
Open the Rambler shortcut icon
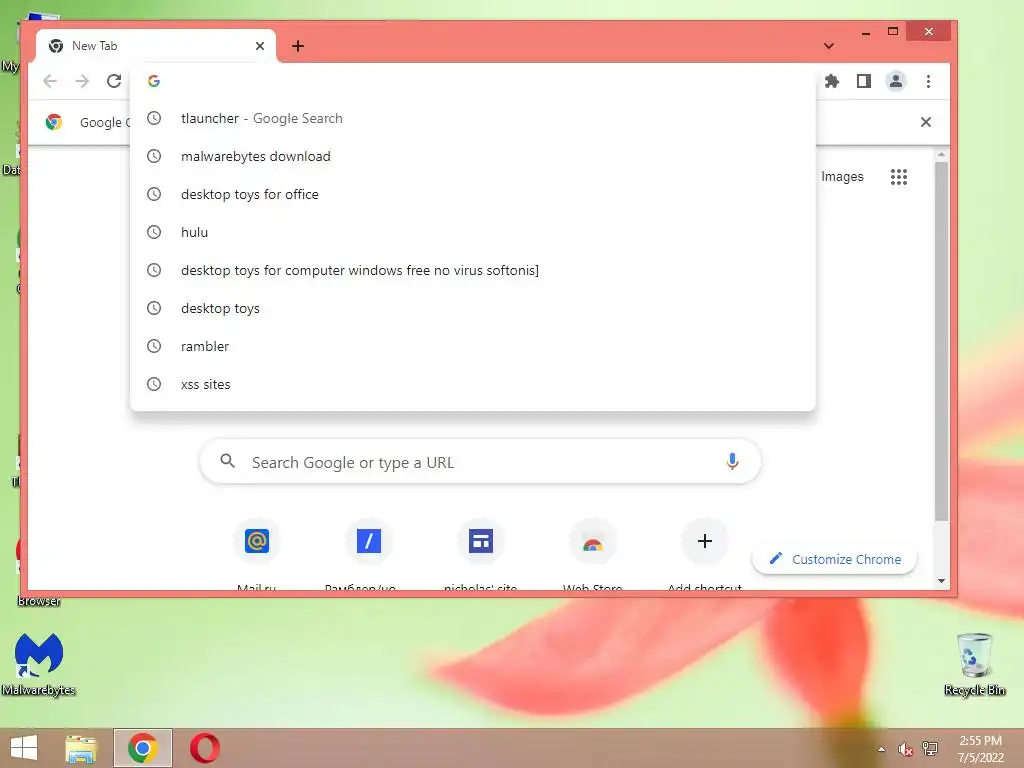(x=368, y=541)
